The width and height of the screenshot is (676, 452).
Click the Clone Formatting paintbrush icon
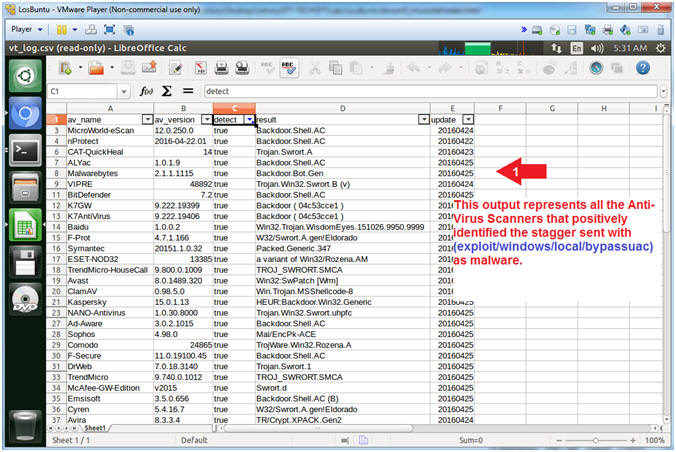(x=389, y=68)
